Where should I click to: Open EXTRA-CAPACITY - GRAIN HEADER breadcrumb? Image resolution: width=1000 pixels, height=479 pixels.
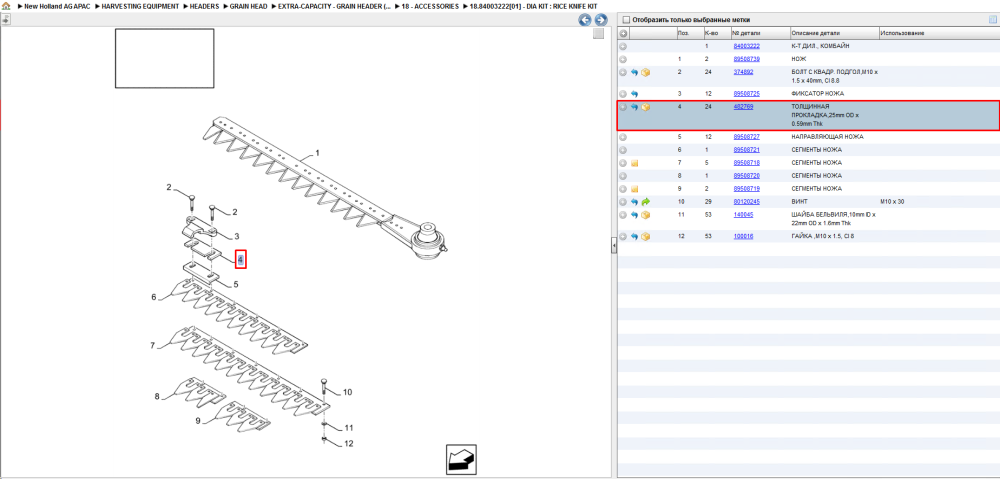(334, 6)
